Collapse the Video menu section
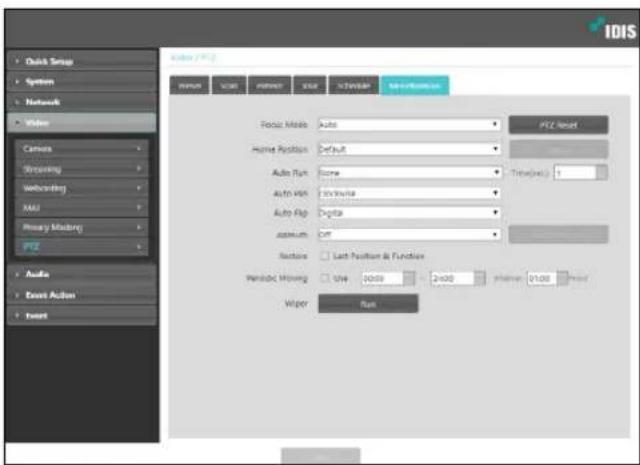Viewport: 640px width, 465px height. pos(82,122)
